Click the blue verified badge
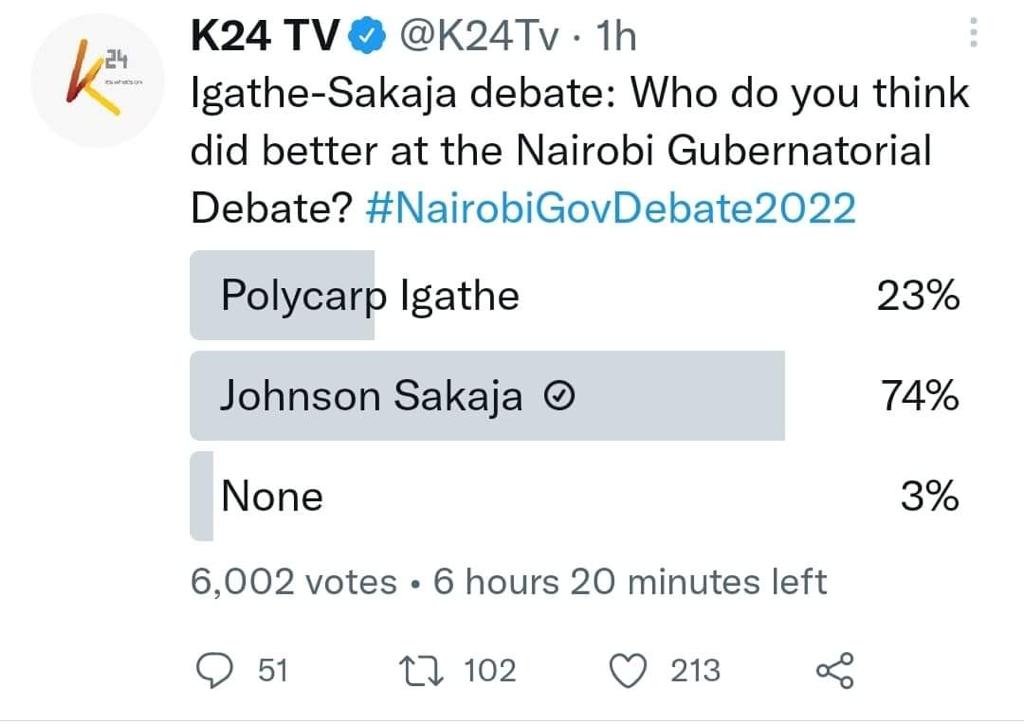1024x725 pixels. [367, 38]
